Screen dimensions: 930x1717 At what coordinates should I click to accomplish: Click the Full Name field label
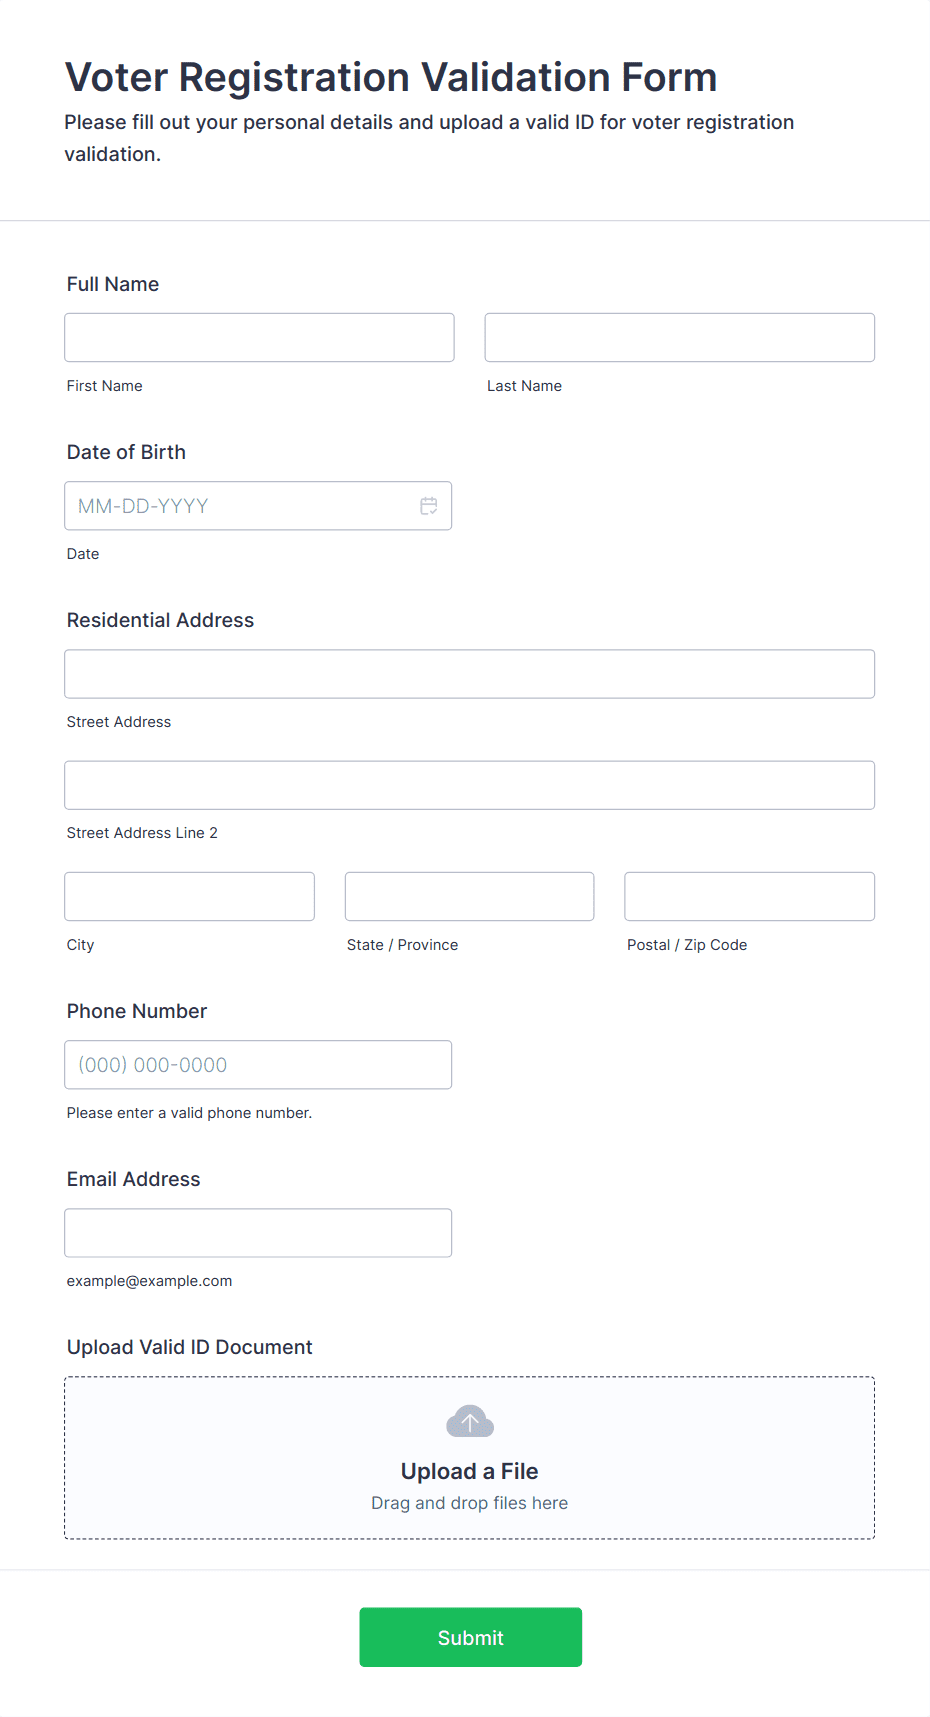pos(113,284)
